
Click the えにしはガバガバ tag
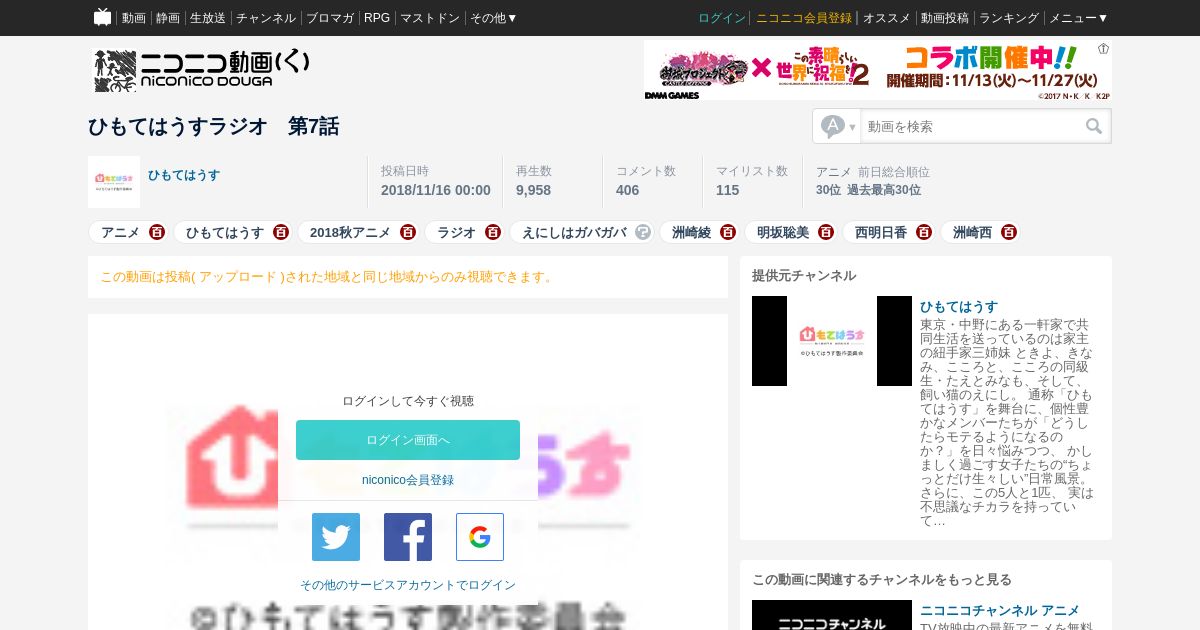point(574,232)
